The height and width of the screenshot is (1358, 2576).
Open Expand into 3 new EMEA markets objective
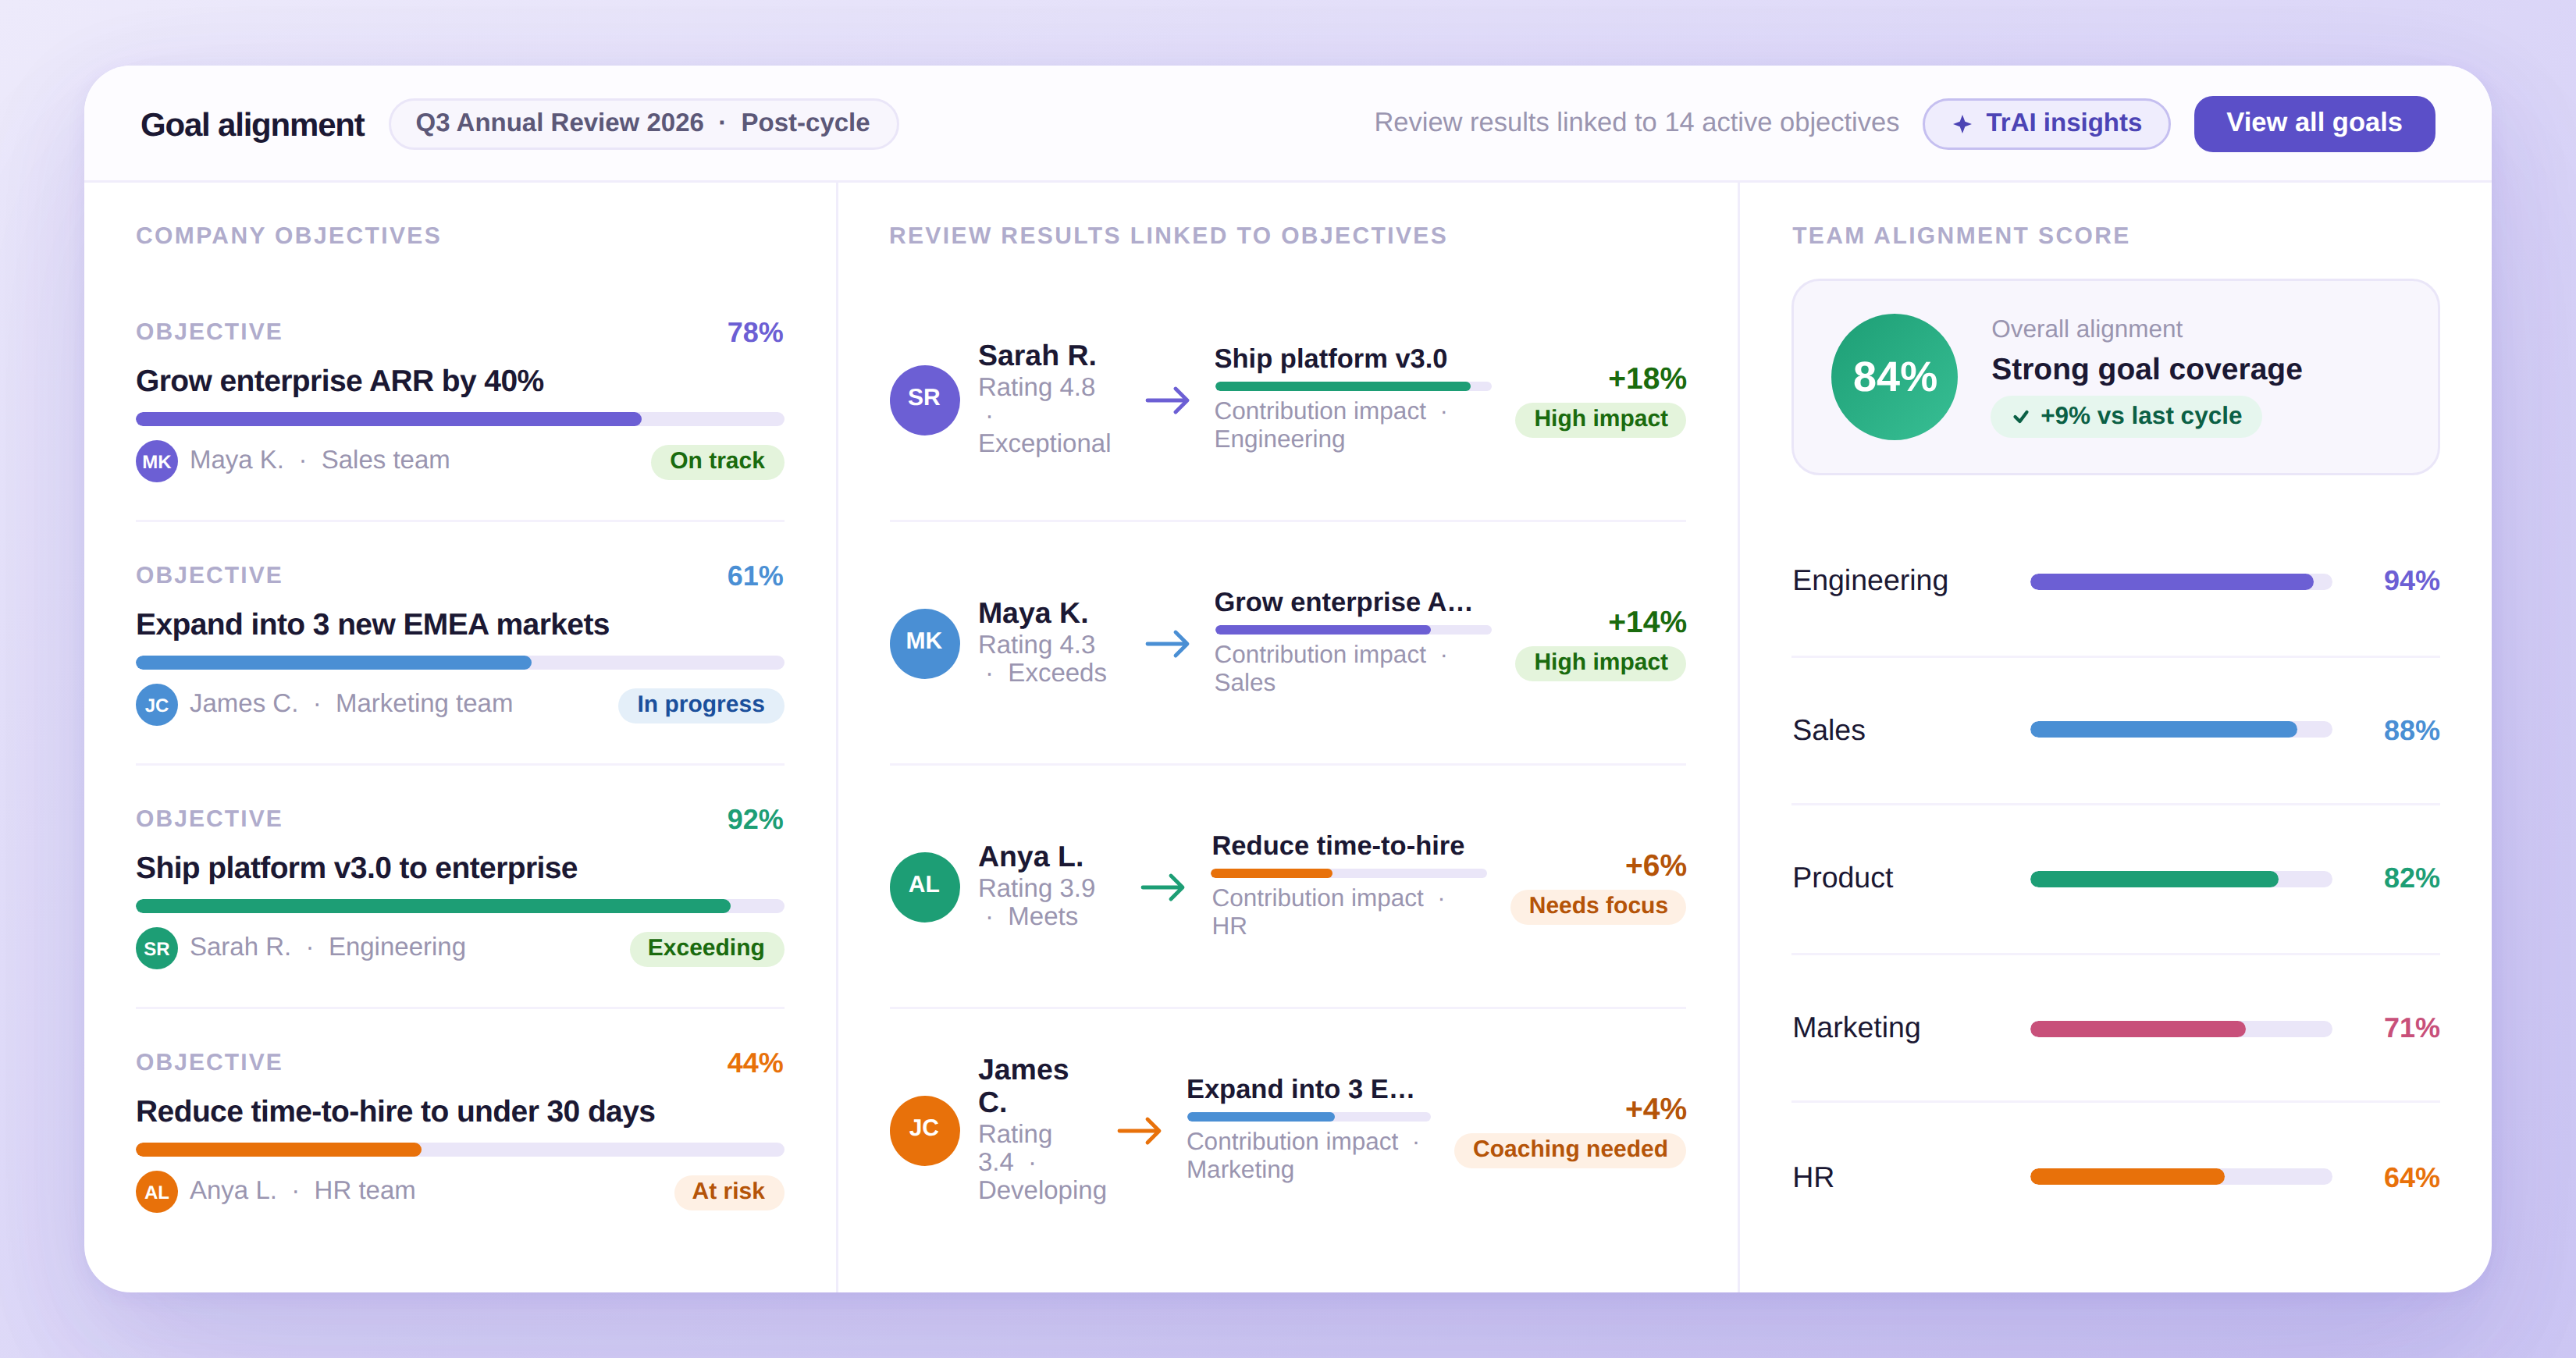point(372,624)
